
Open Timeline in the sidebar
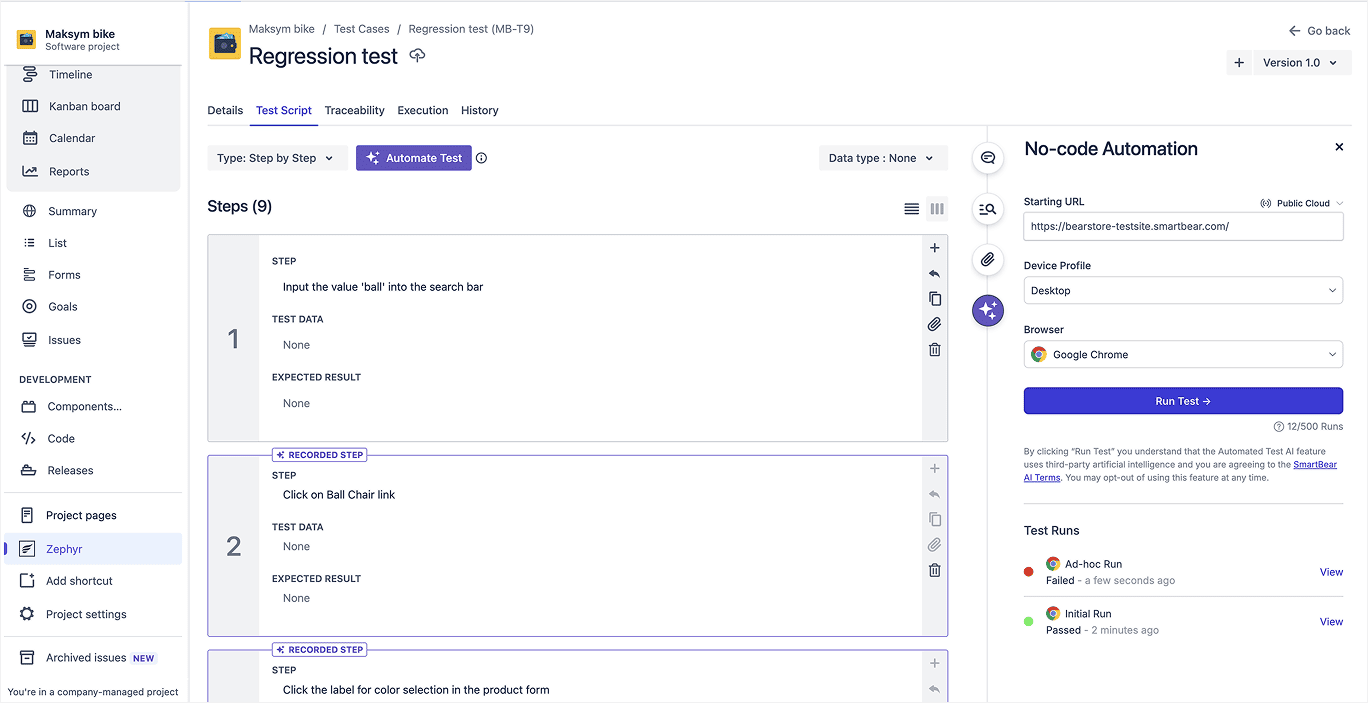point(70,75)
